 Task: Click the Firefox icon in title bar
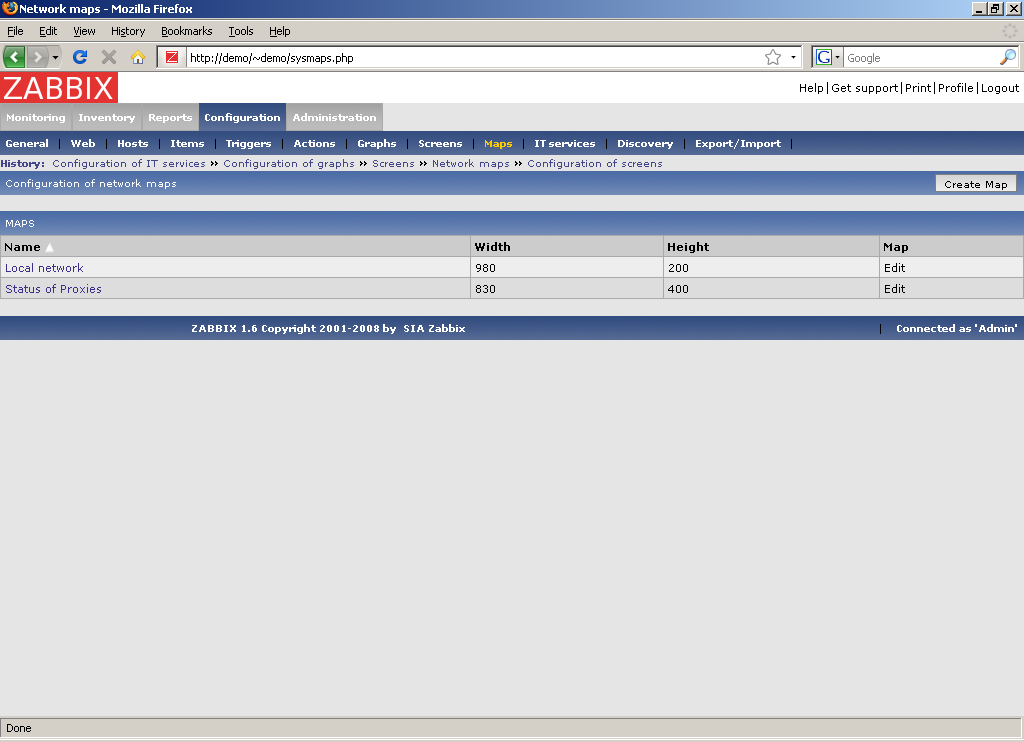click(9, 8)
